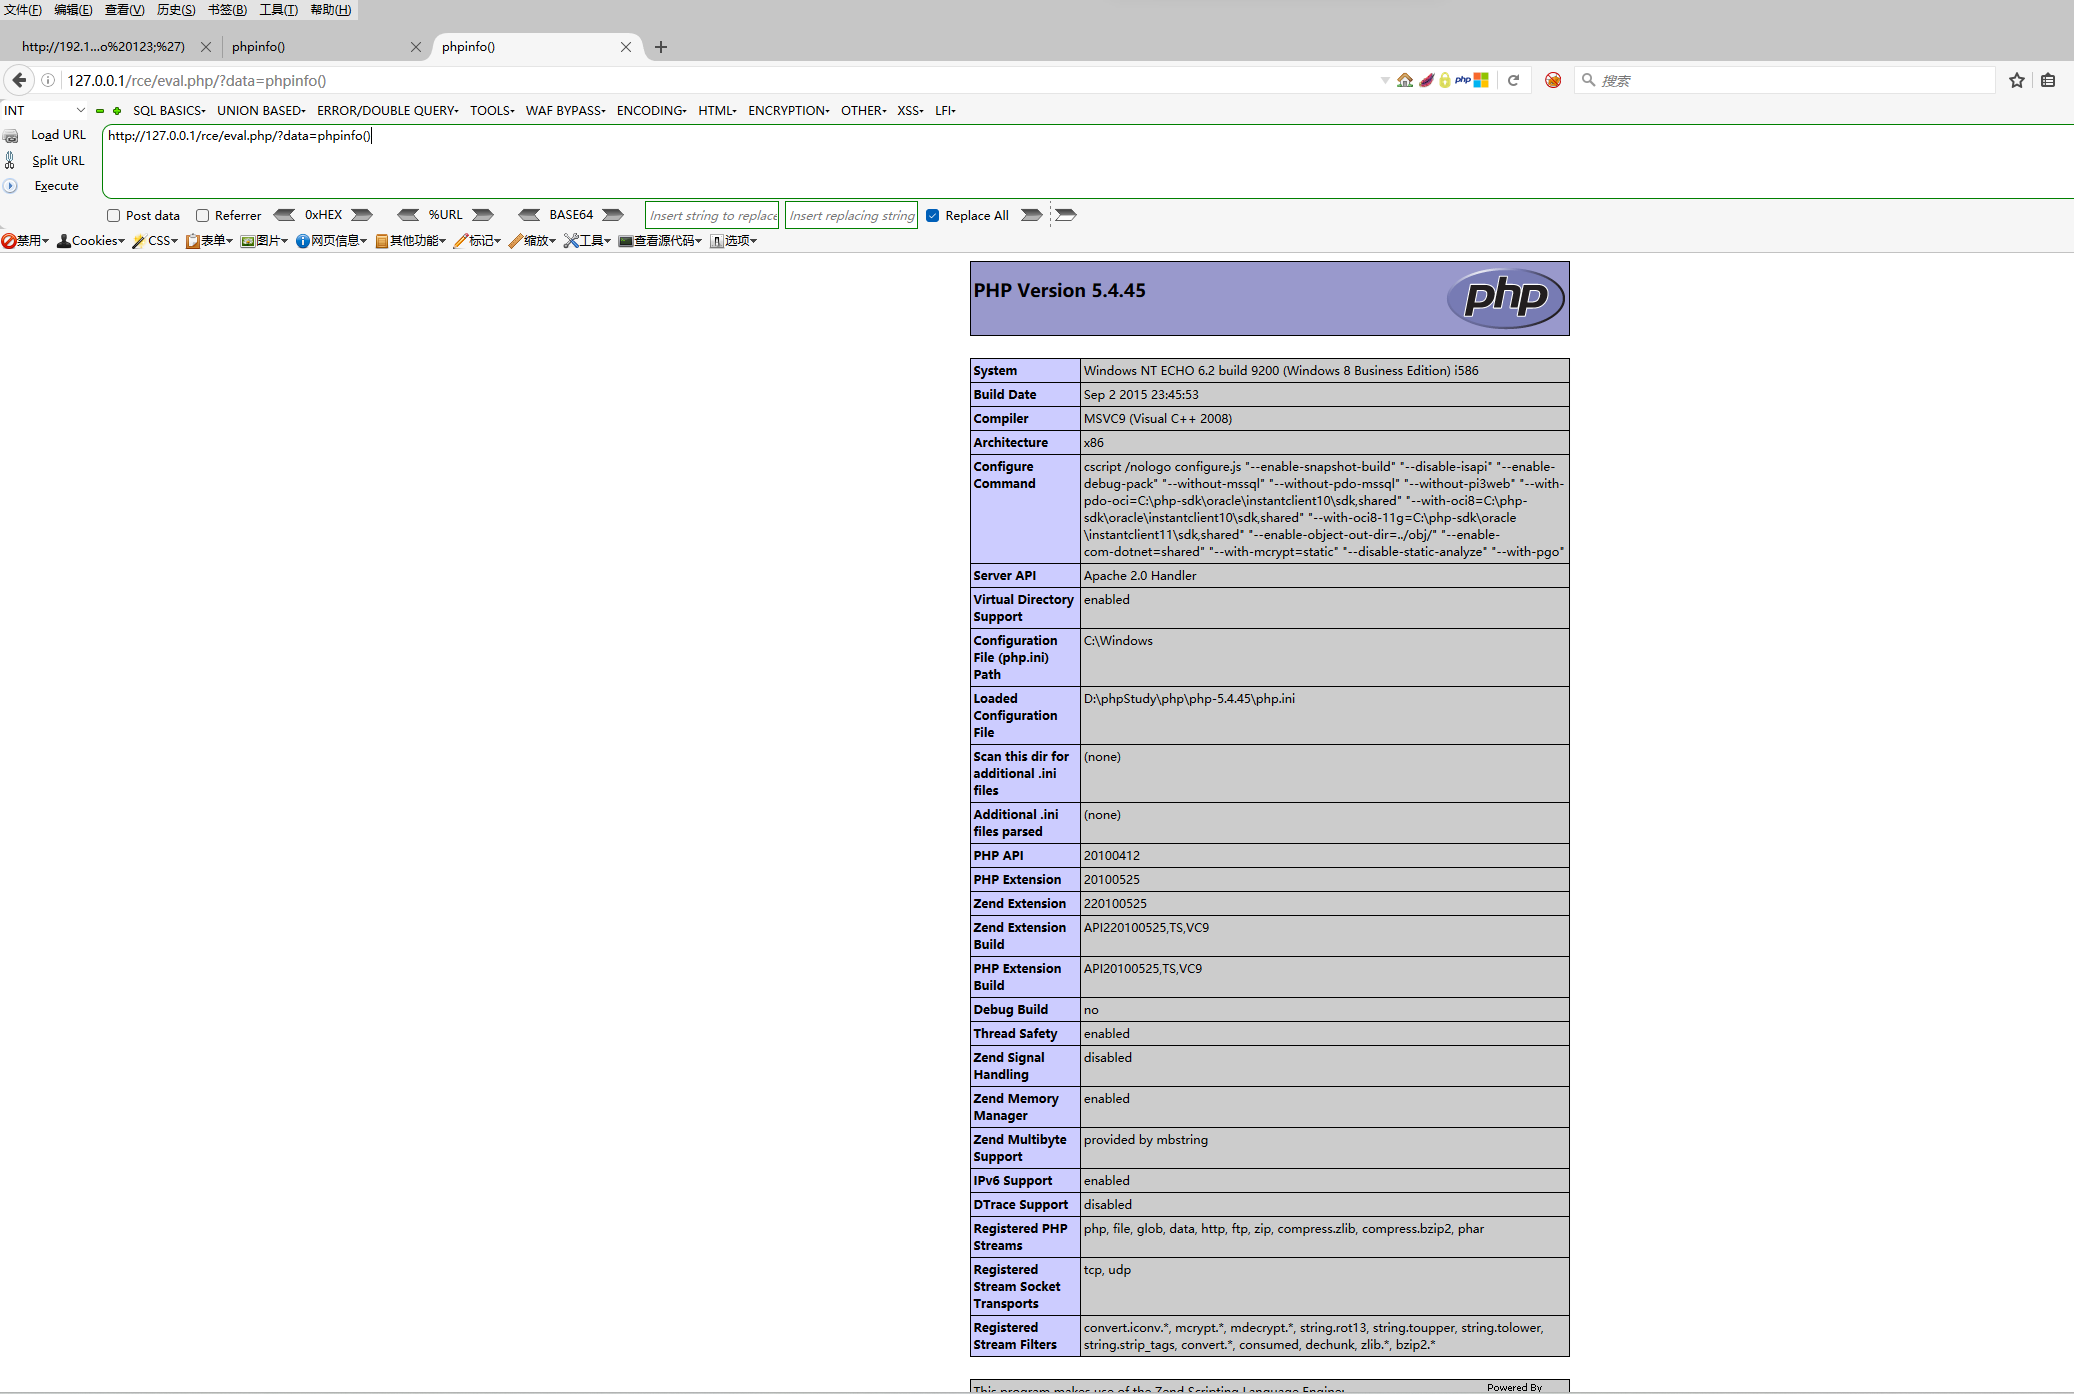Click the yellow padlock icon
The height and width of the screenshot is (1394, 2074).
(1445, 80)
